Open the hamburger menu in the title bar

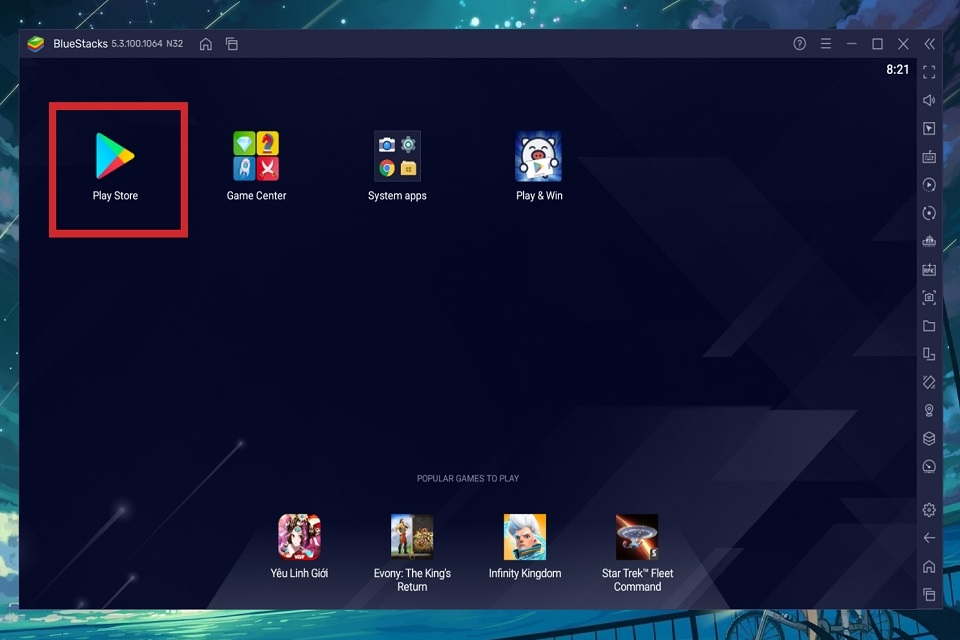tap(826, 43)
